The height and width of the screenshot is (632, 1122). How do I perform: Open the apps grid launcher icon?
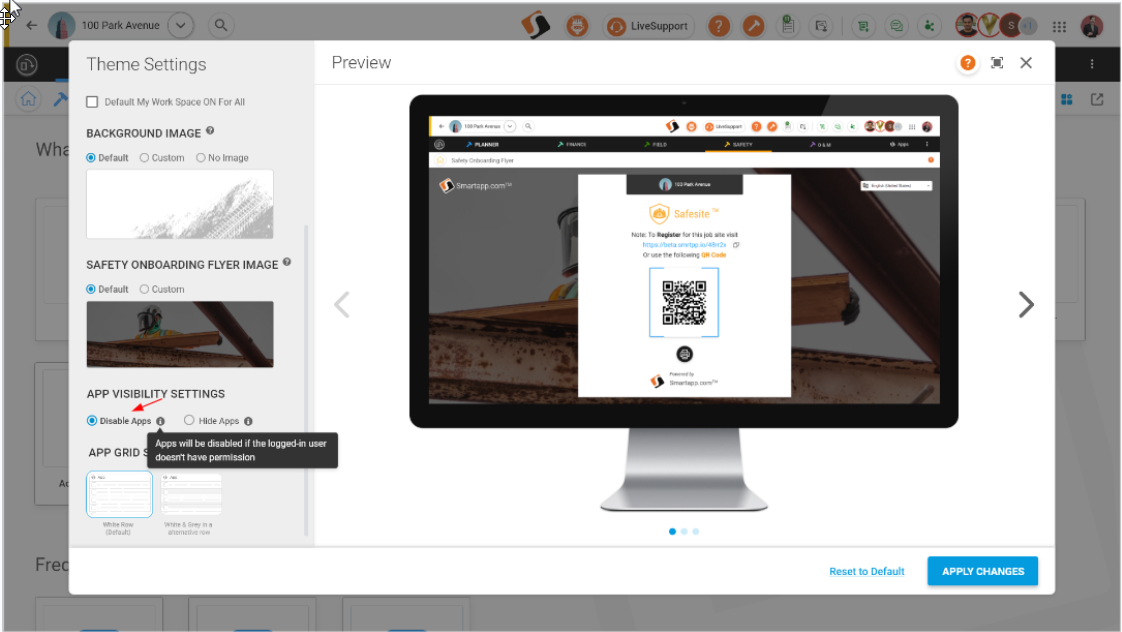[1059, 26]
